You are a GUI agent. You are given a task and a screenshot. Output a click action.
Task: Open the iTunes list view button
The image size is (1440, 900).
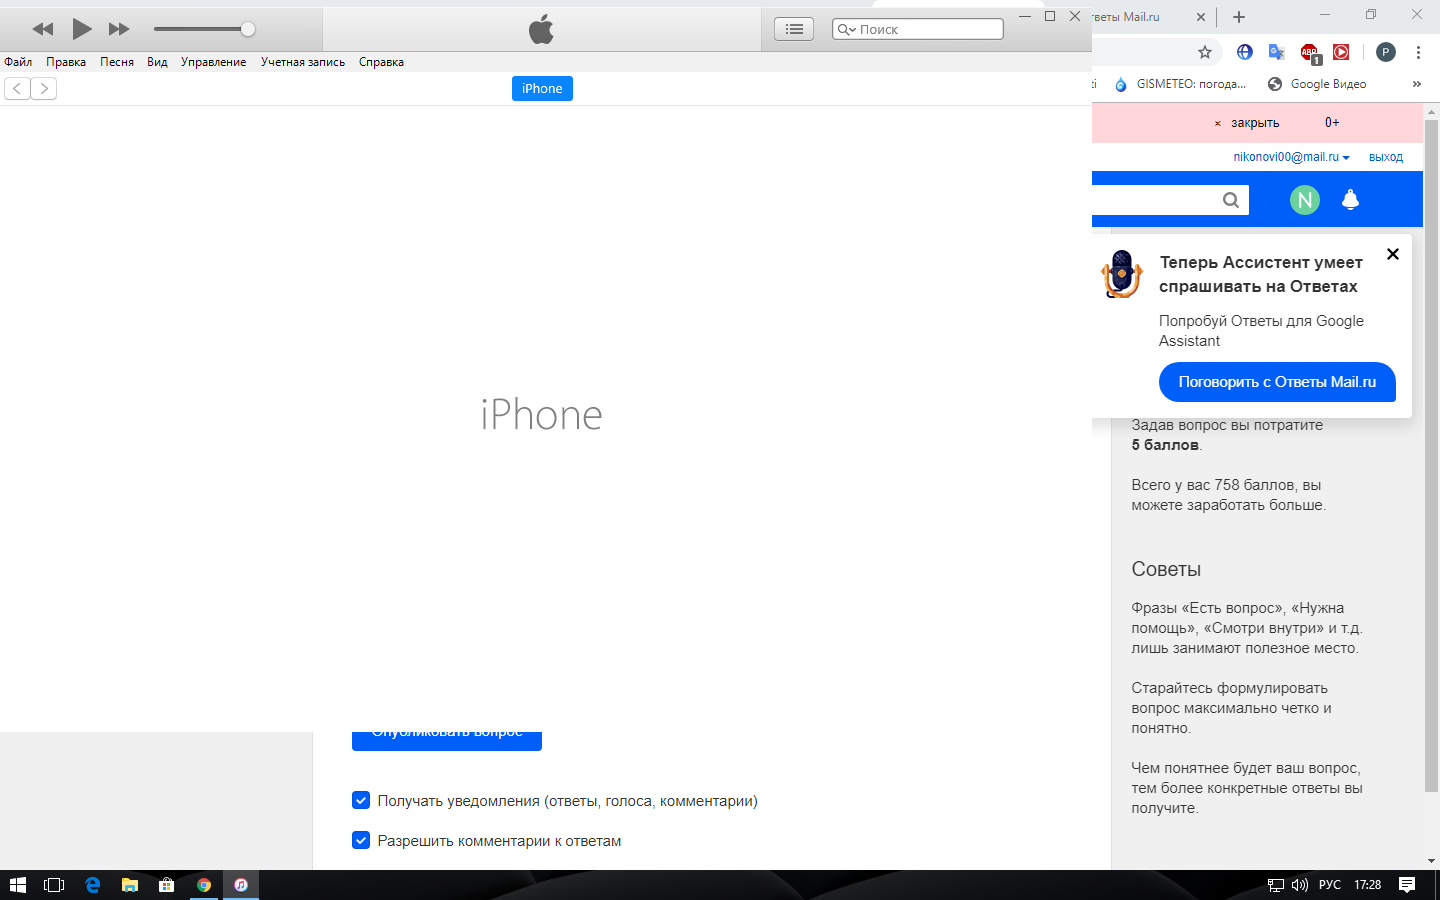coord(794,29)
